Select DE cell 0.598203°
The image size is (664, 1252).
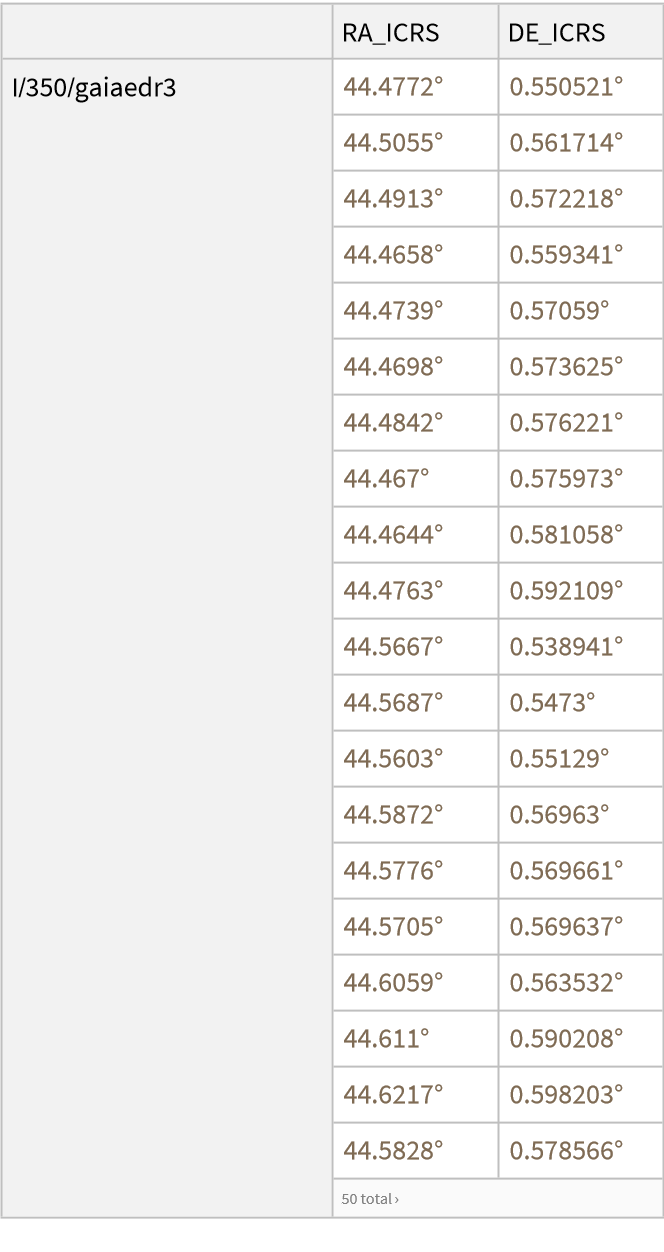566,1095
